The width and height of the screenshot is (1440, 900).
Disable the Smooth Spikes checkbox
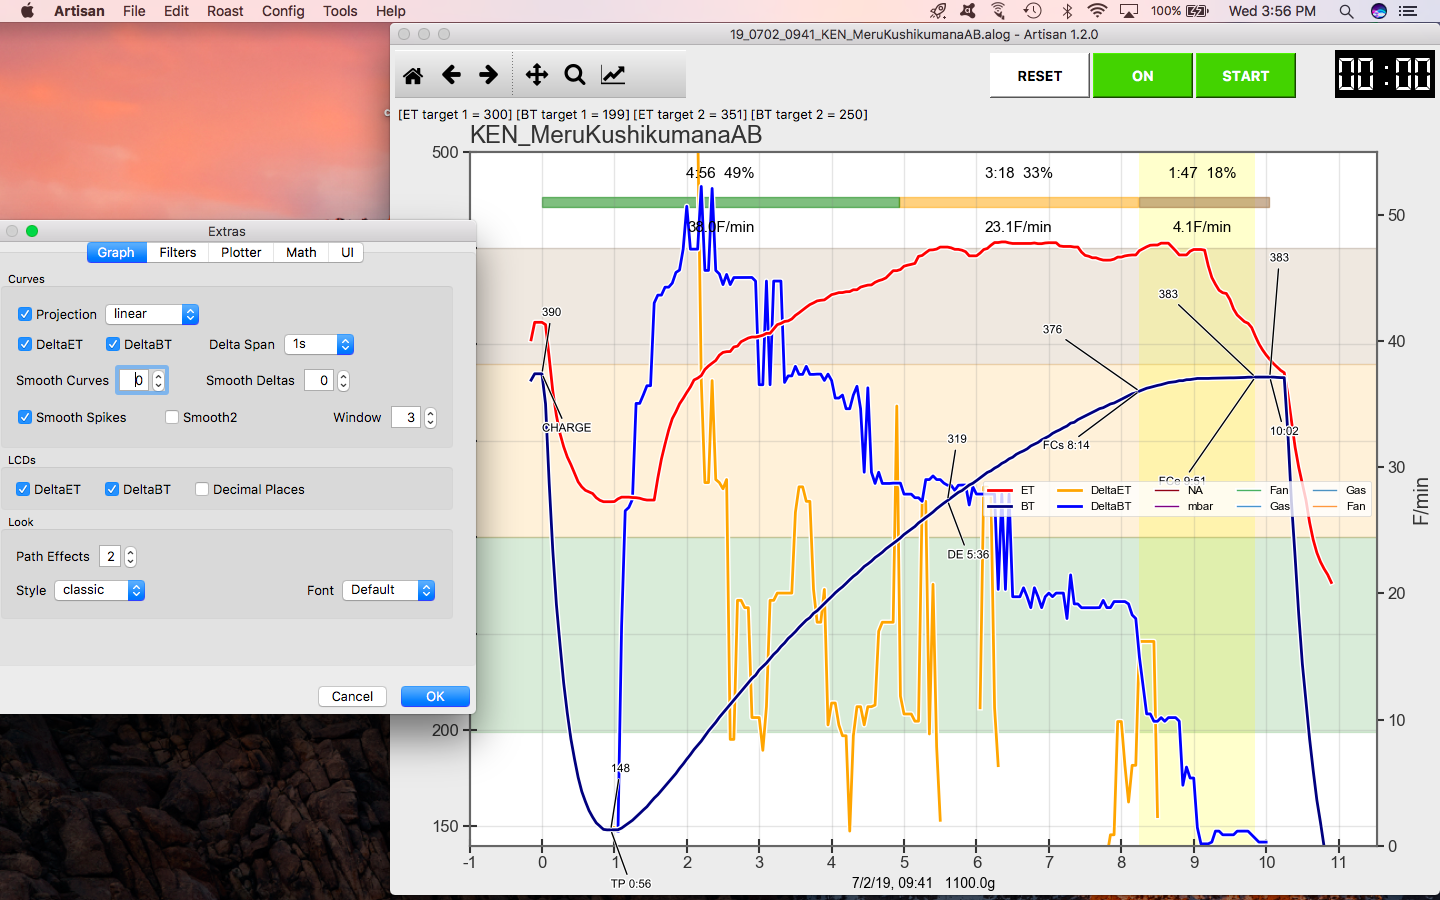(x=25, y=417)
